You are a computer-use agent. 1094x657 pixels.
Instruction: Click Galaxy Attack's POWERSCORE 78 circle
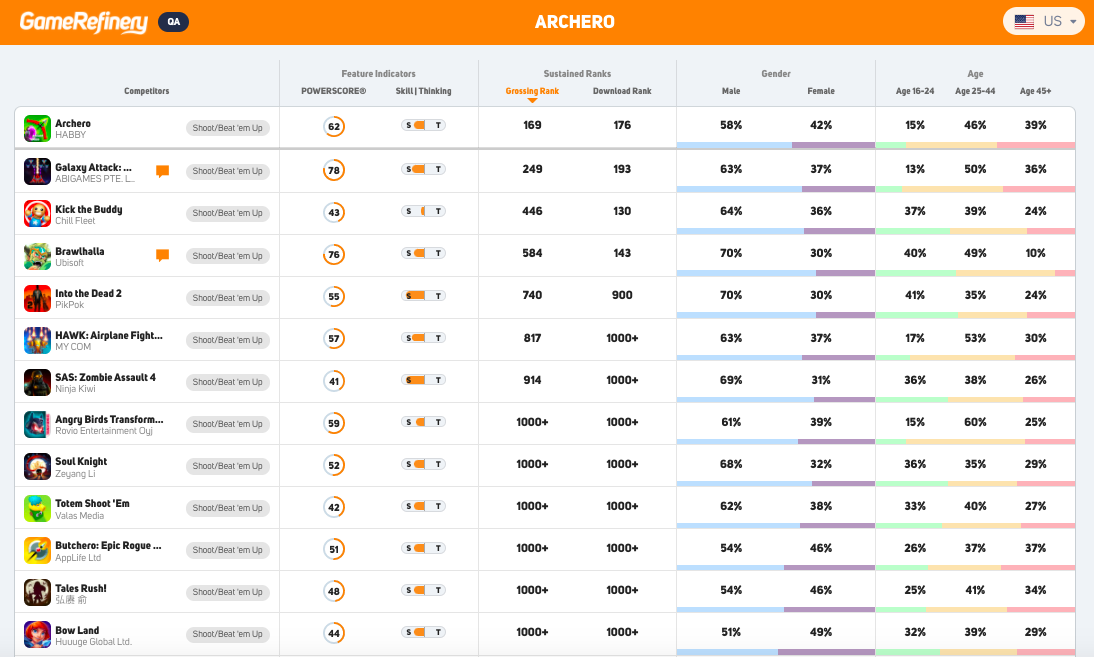pos(334,169)
